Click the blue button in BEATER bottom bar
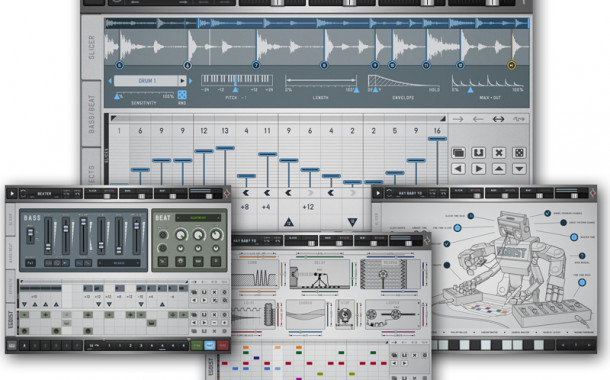 pos(210,345)
